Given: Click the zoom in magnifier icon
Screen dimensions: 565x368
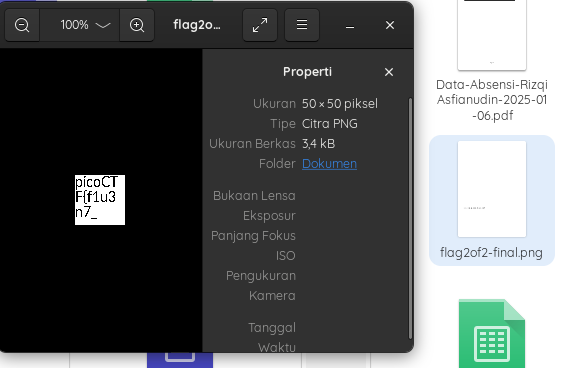Looking at the screenshot, I should 137,25.
